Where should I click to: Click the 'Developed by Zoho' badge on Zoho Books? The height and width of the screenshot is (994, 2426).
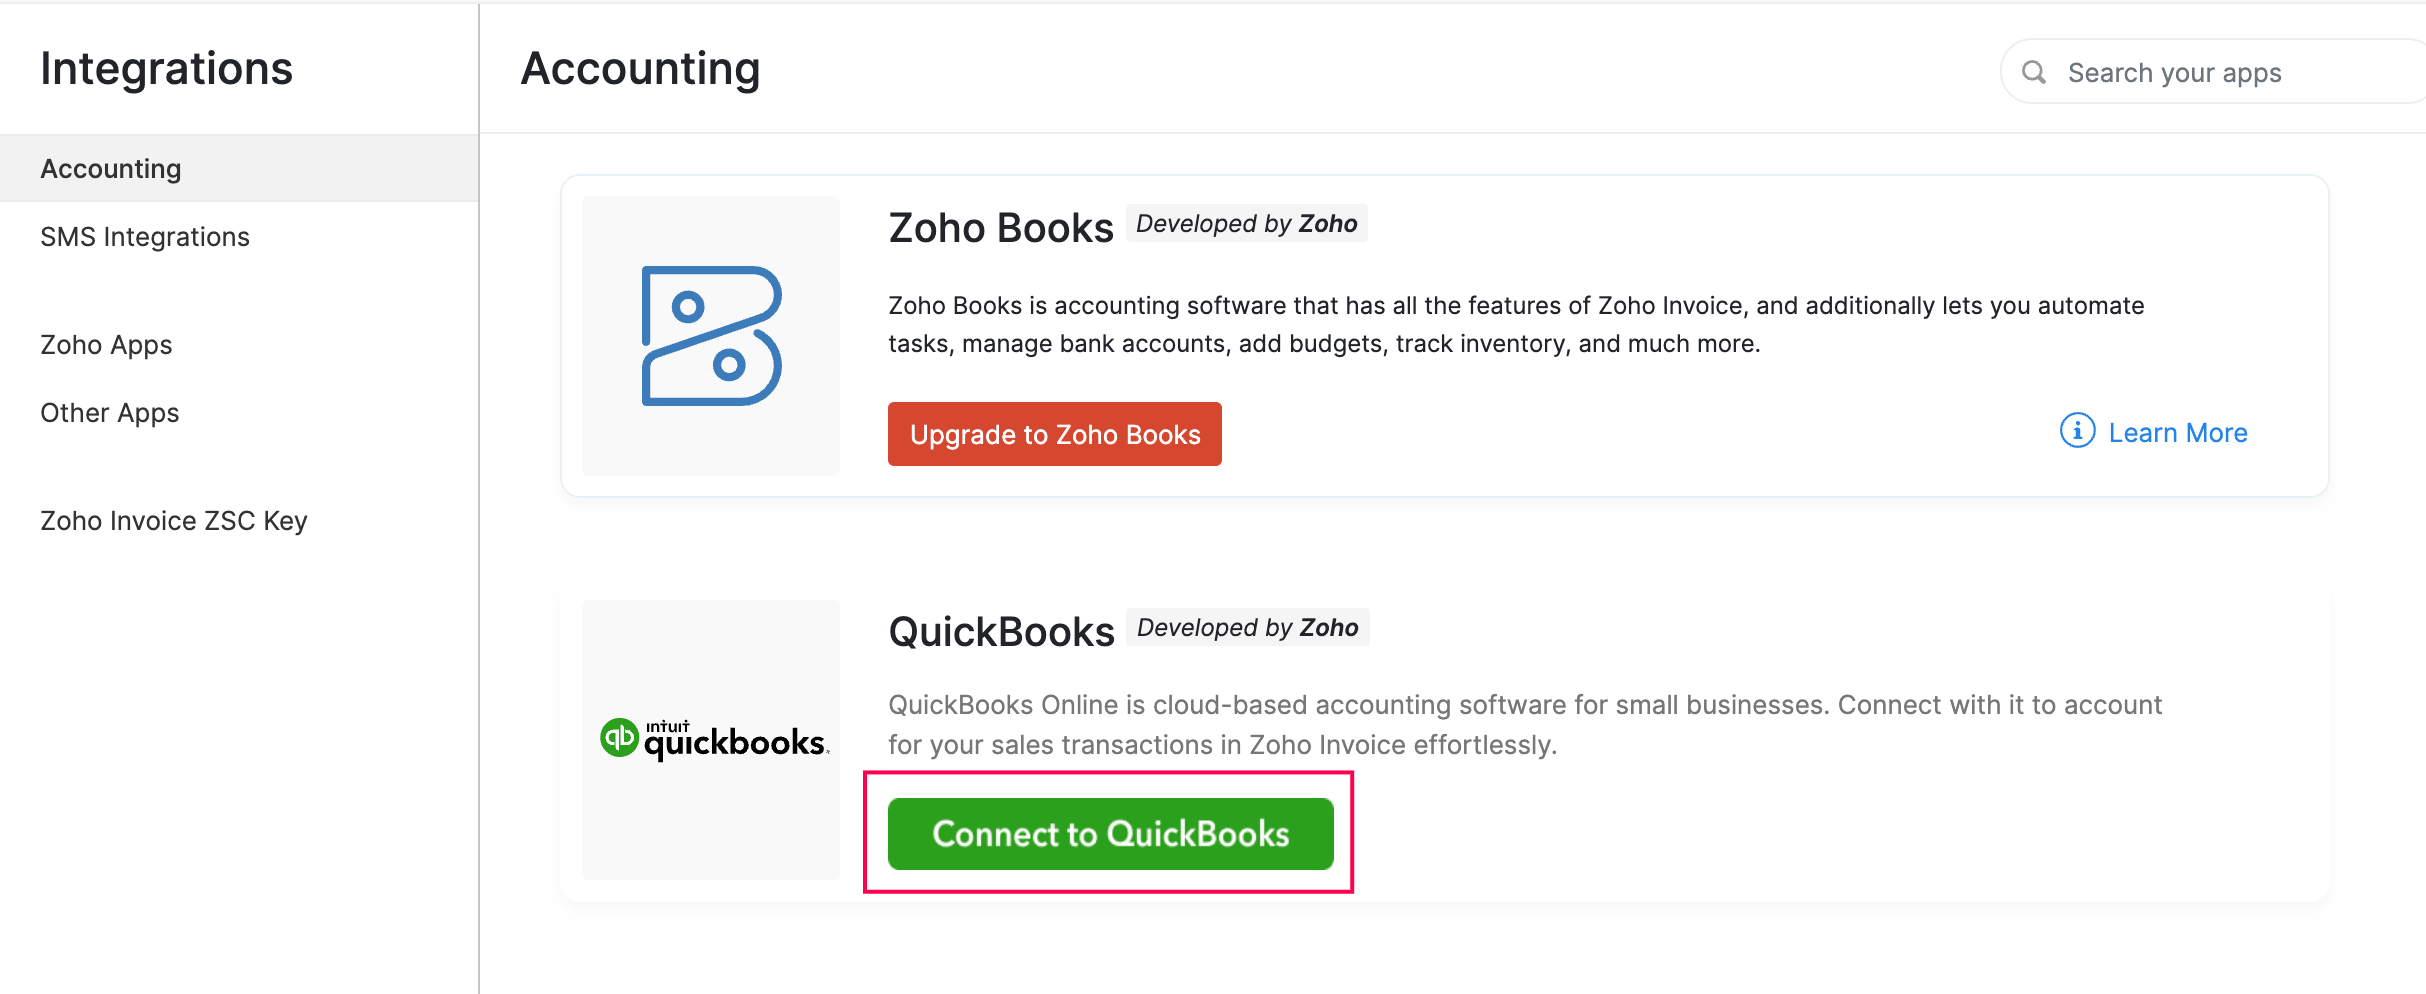[1246, 223]
